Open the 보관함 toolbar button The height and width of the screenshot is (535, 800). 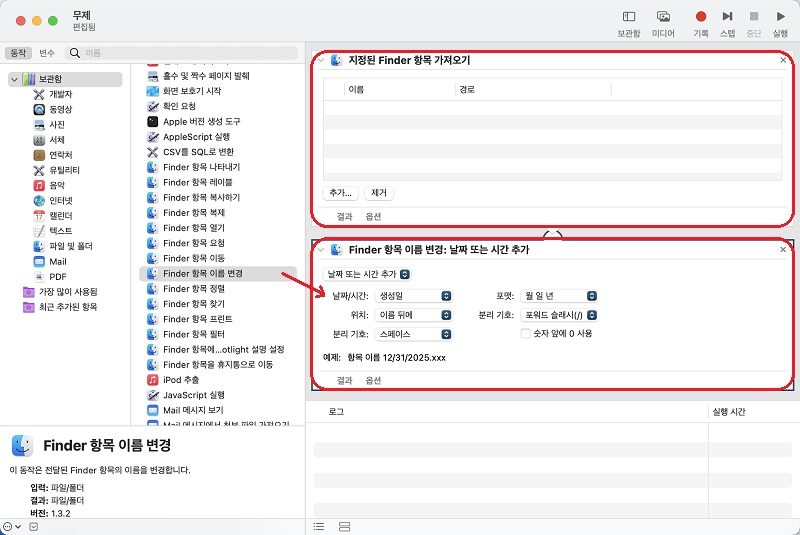pyautogui.click(x=629, y=23)
